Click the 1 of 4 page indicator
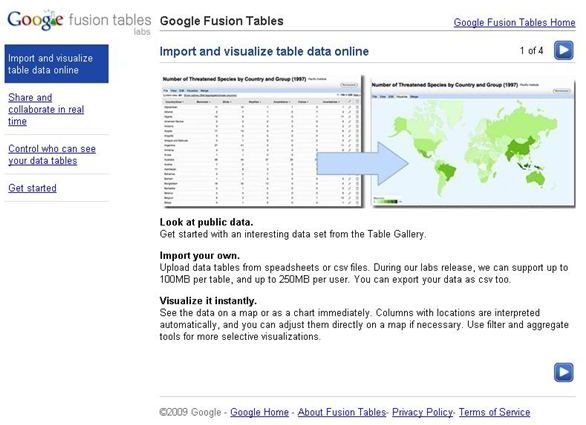 pos(531,50)
